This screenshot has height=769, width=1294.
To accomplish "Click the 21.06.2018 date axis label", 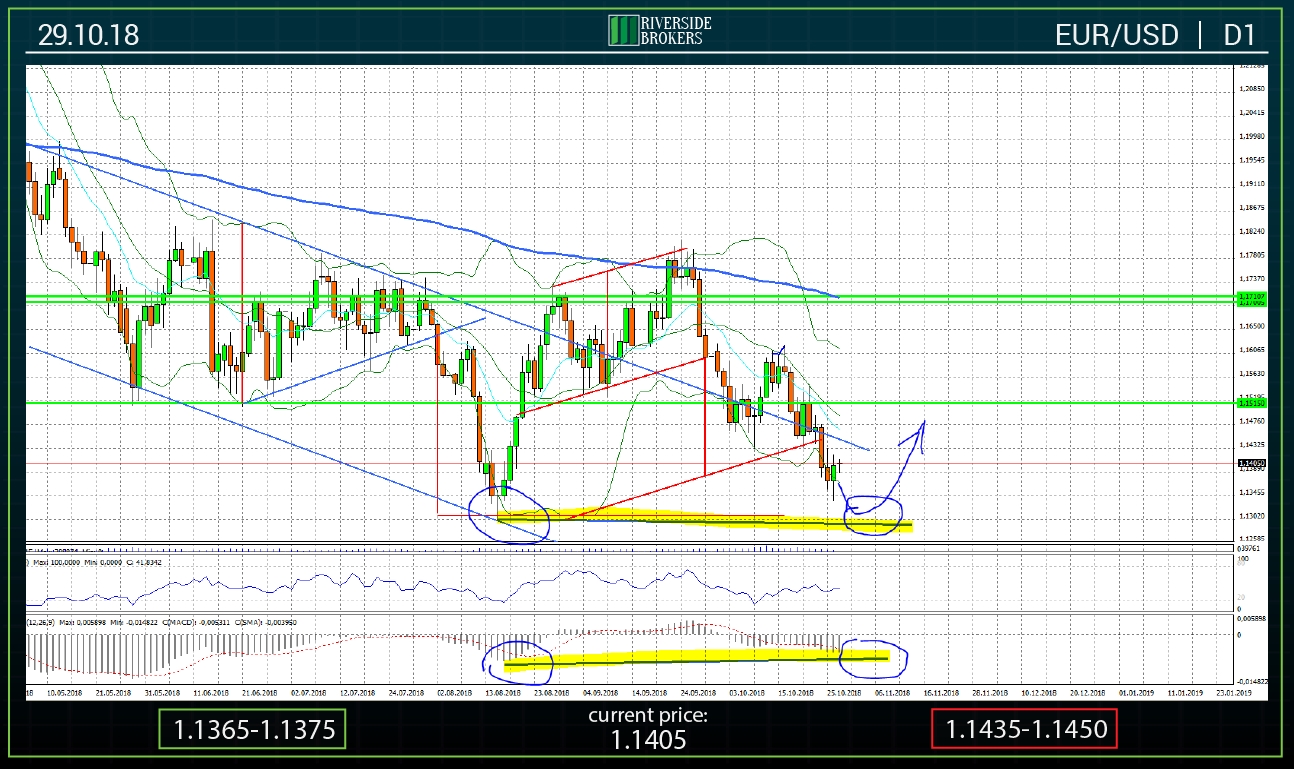I will 258,691.
